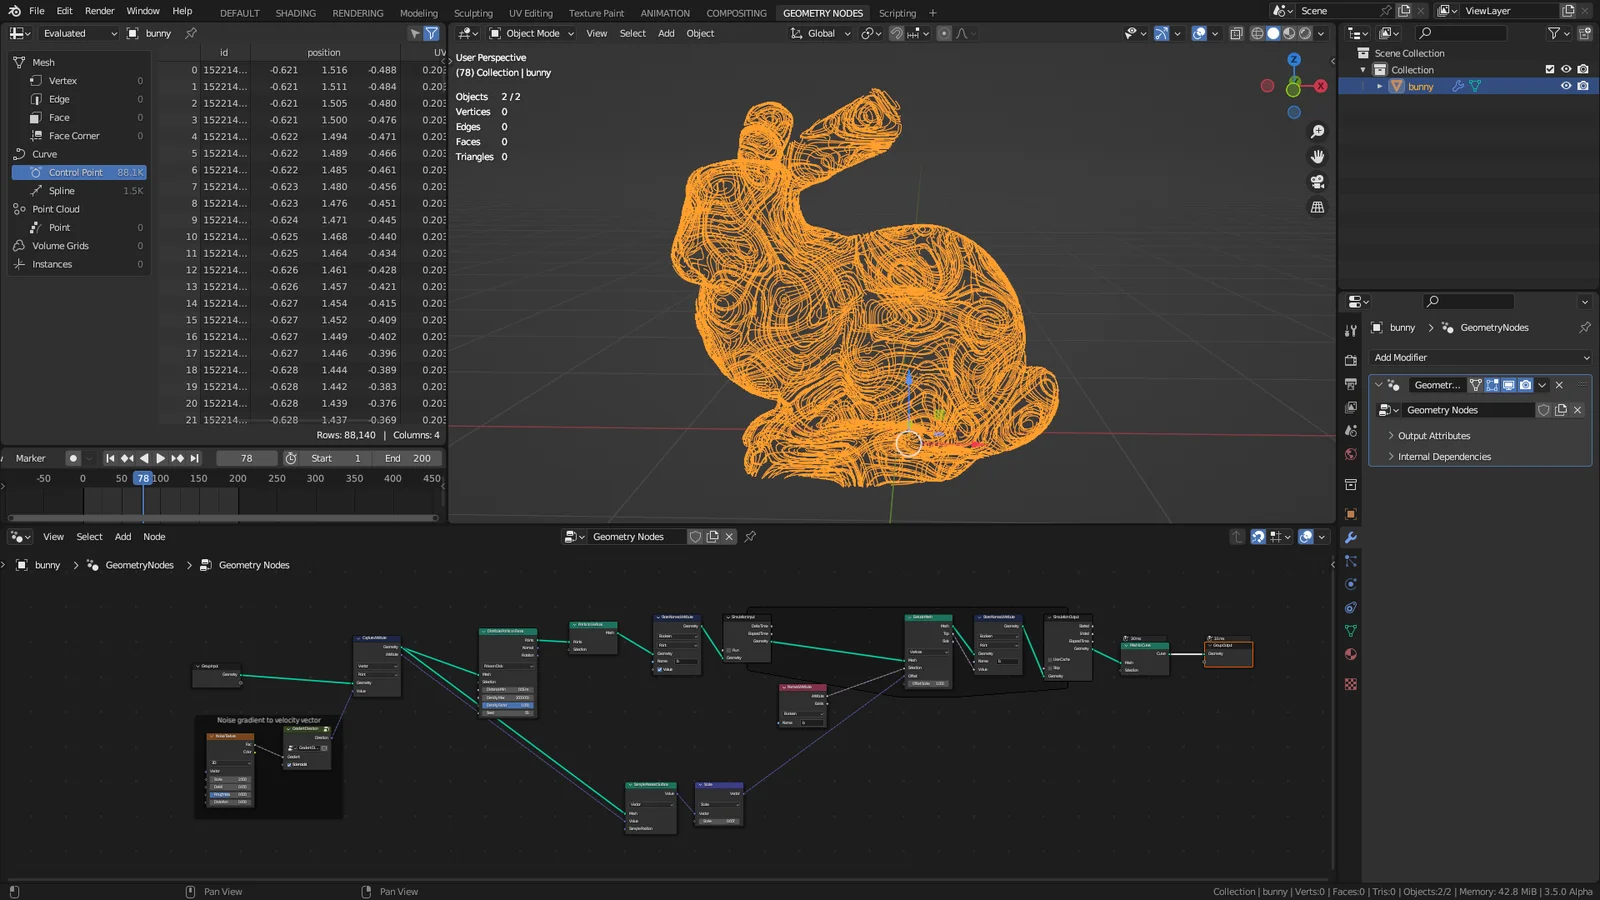Image resolution: width=1600 pixels, height=900 pixels.
Task: Delete the Geometry Nodes modifier with the X button
Action: [x=1559, y=385]
